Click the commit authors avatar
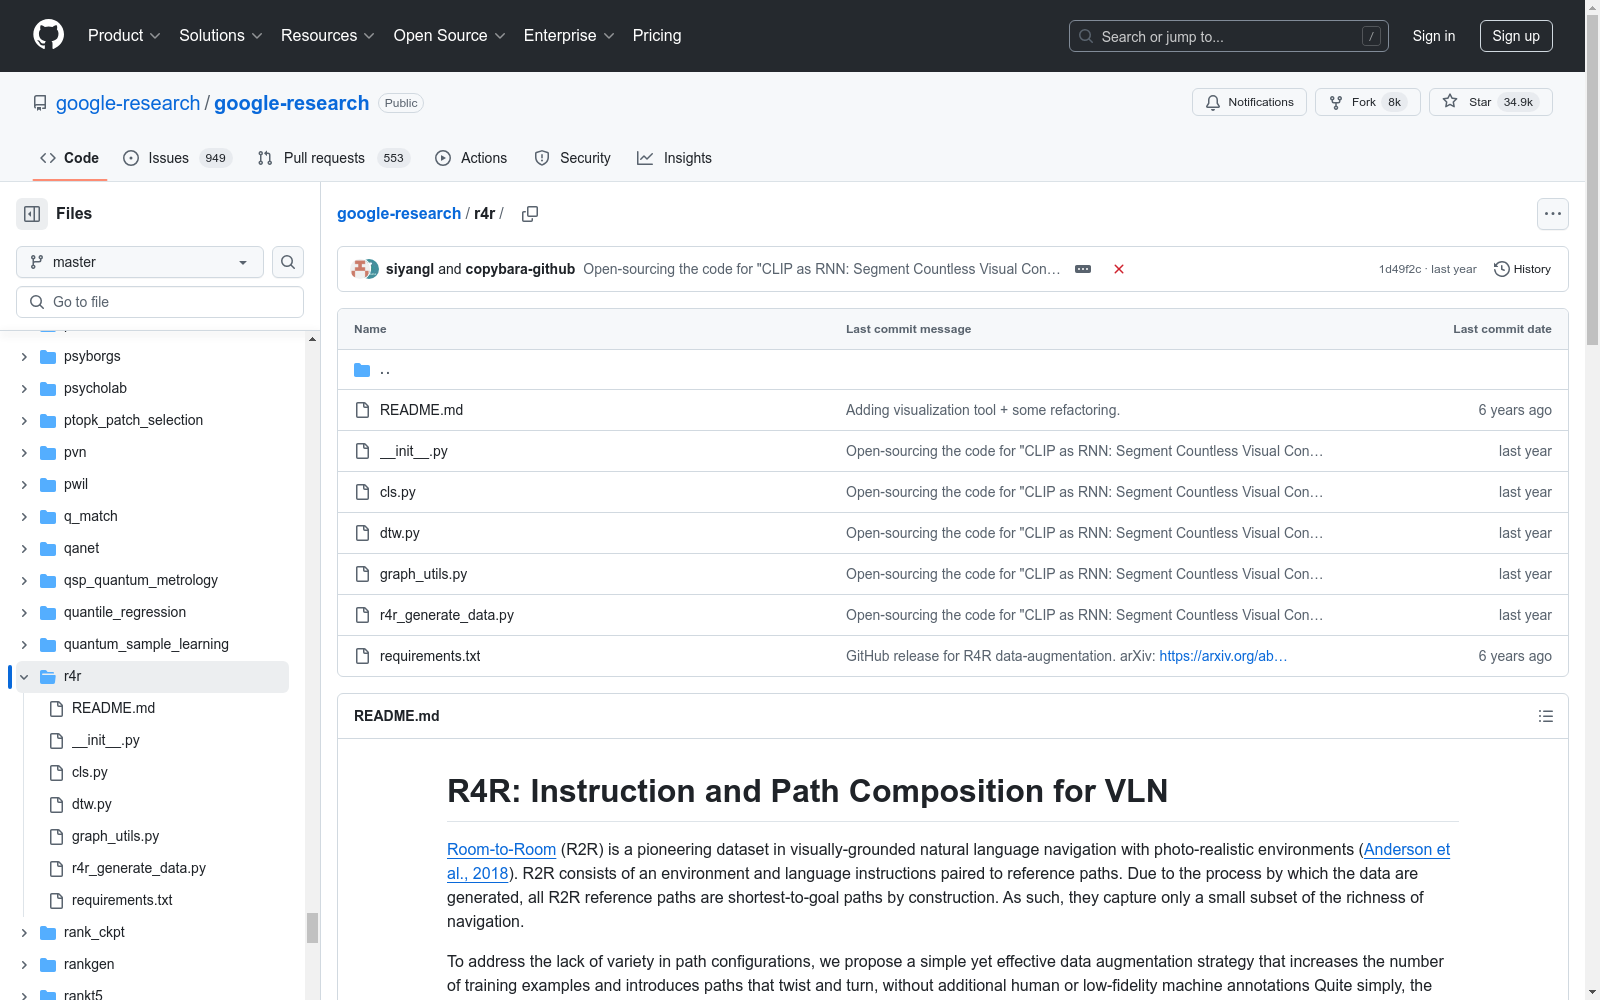This screenshot has width=1600, height=1000. 365,269
